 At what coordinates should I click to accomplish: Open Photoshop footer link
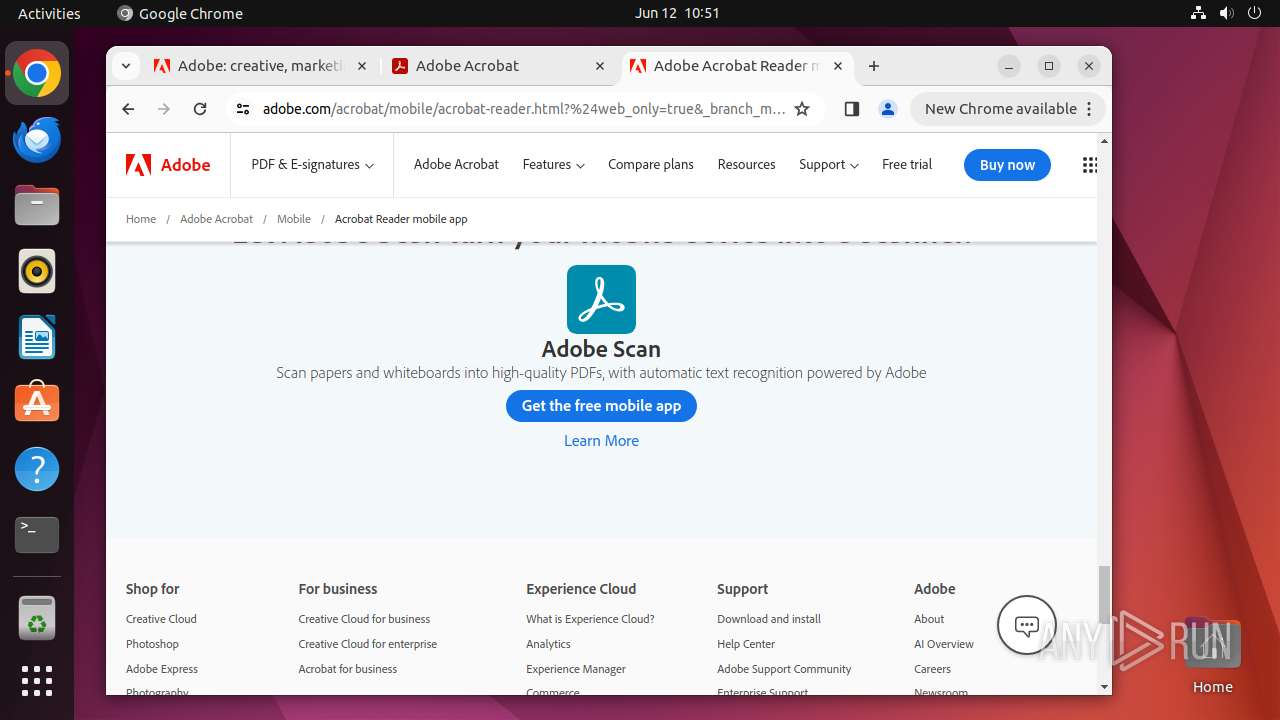click(152, 644)
